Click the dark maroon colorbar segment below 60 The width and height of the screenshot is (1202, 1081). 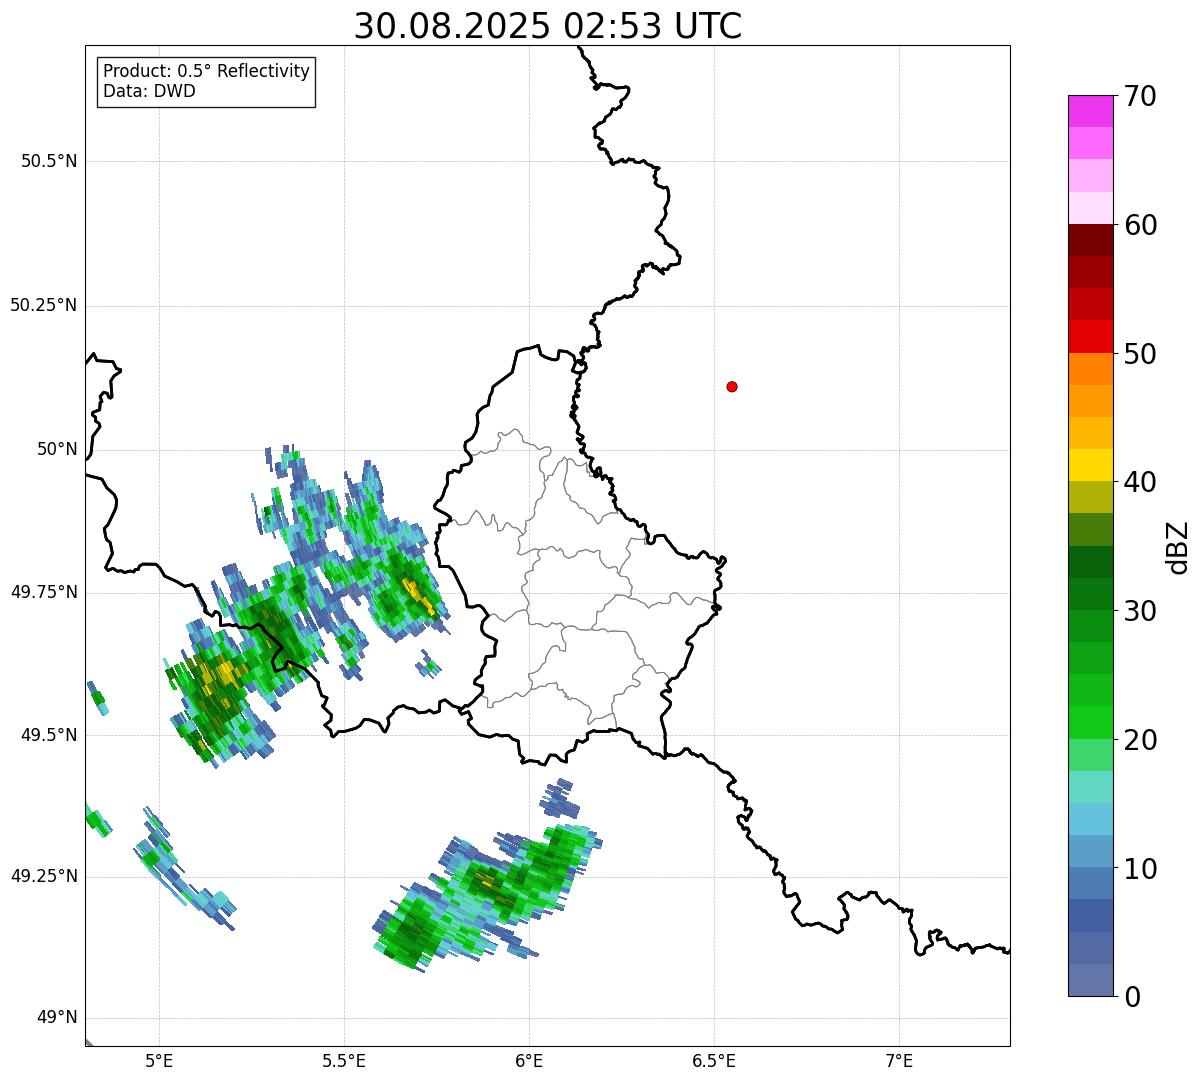pos(1090,240)
